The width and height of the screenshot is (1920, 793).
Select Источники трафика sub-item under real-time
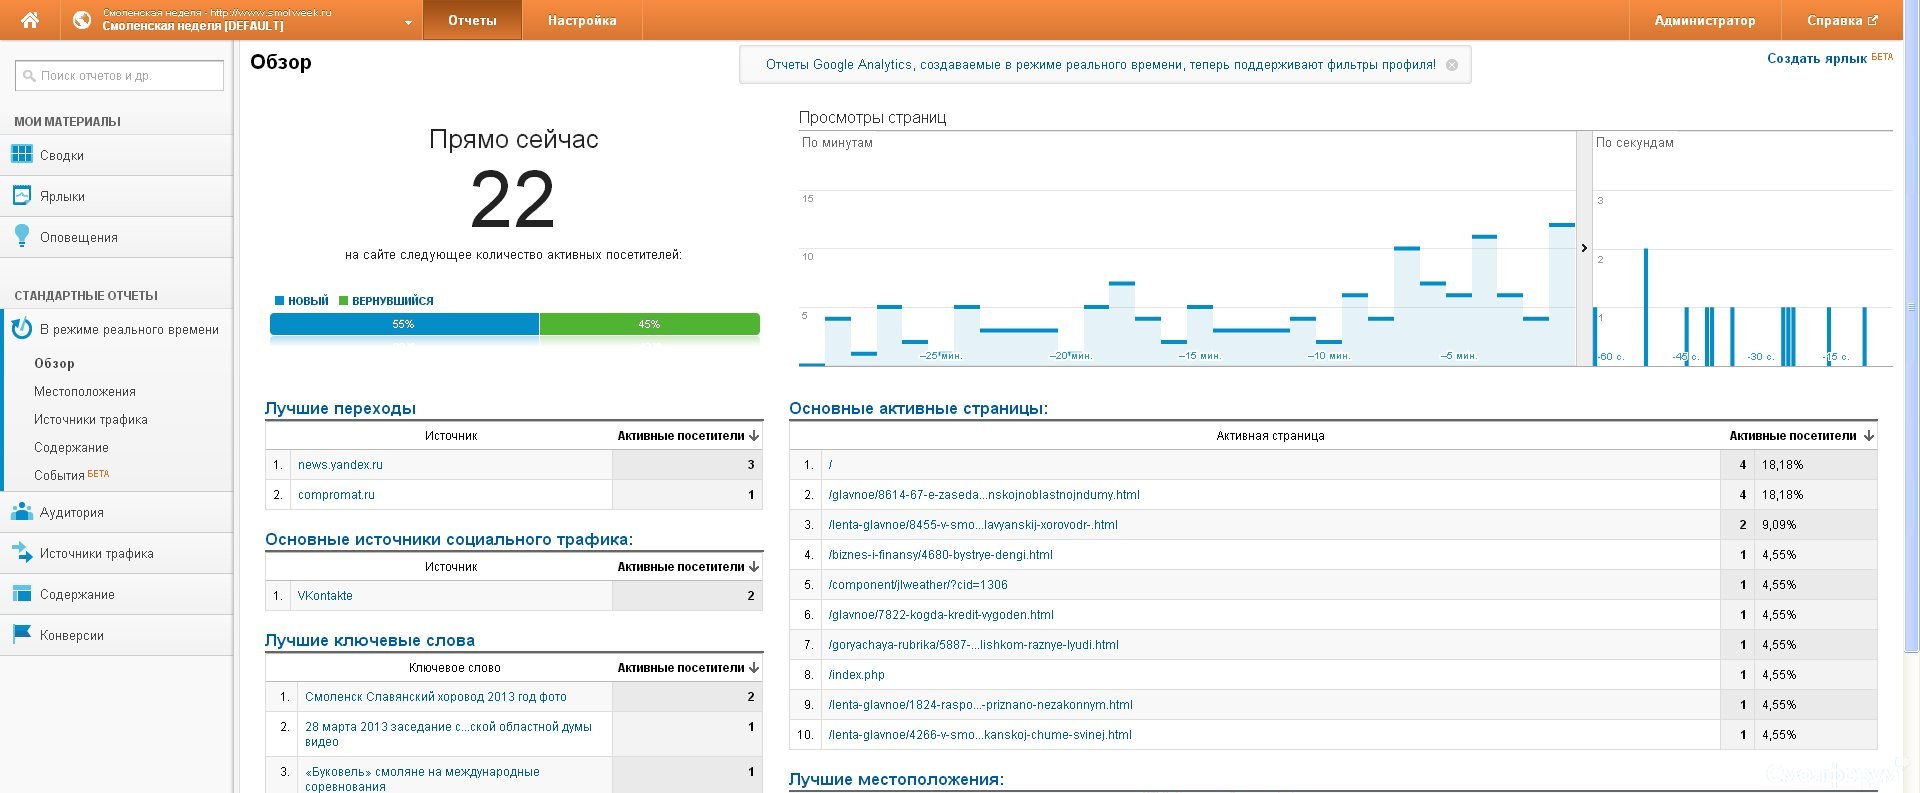click(x=91, y=420)
